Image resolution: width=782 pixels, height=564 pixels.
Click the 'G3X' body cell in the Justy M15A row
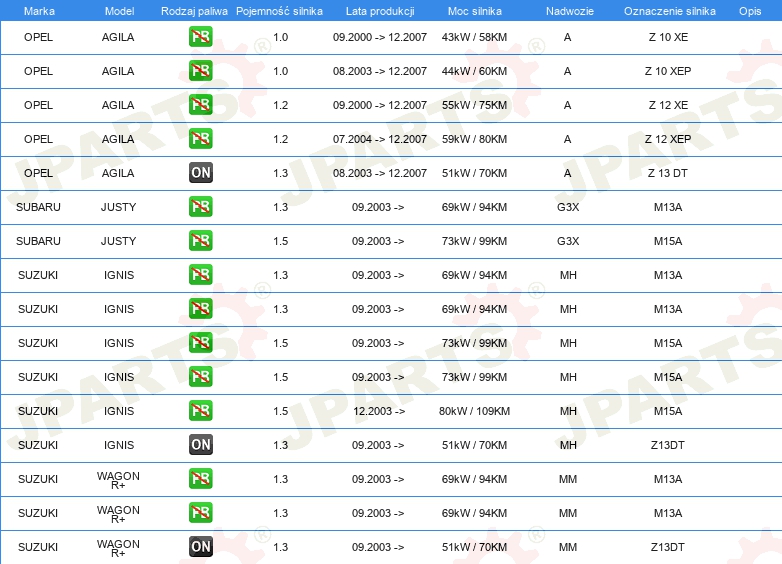pos(568,241)
